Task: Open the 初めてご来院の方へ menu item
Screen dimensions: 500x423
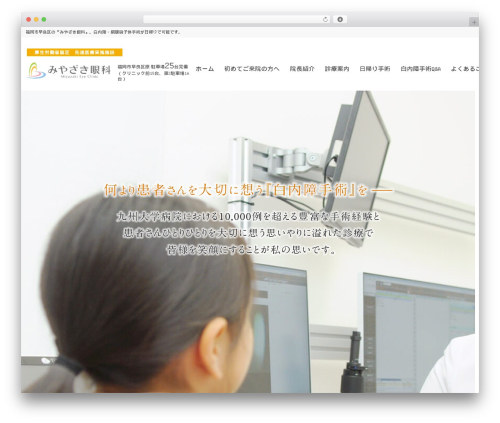Action: click(252, 69)
